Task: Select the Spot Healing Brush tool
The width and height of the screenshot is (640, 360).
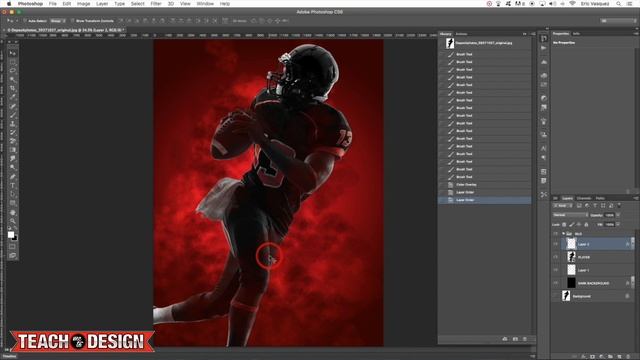Action: pos(13,106)
